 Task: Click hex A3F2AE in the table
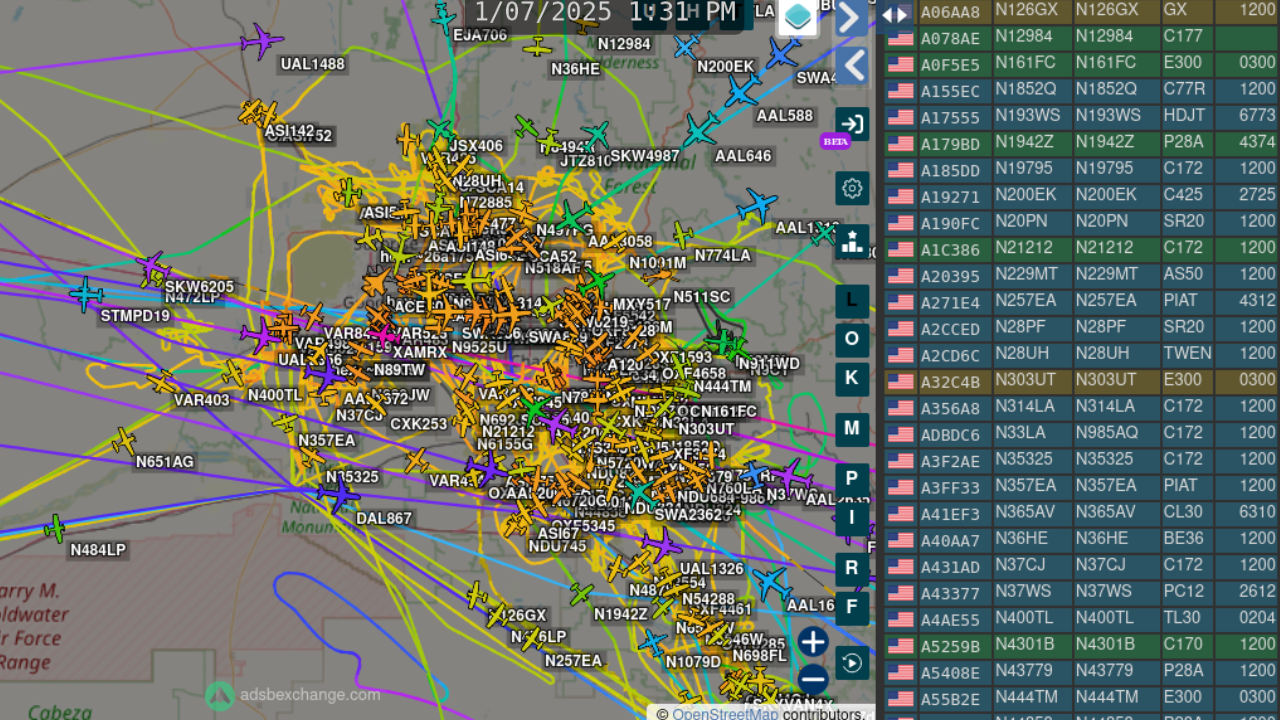tap(950, 461)
